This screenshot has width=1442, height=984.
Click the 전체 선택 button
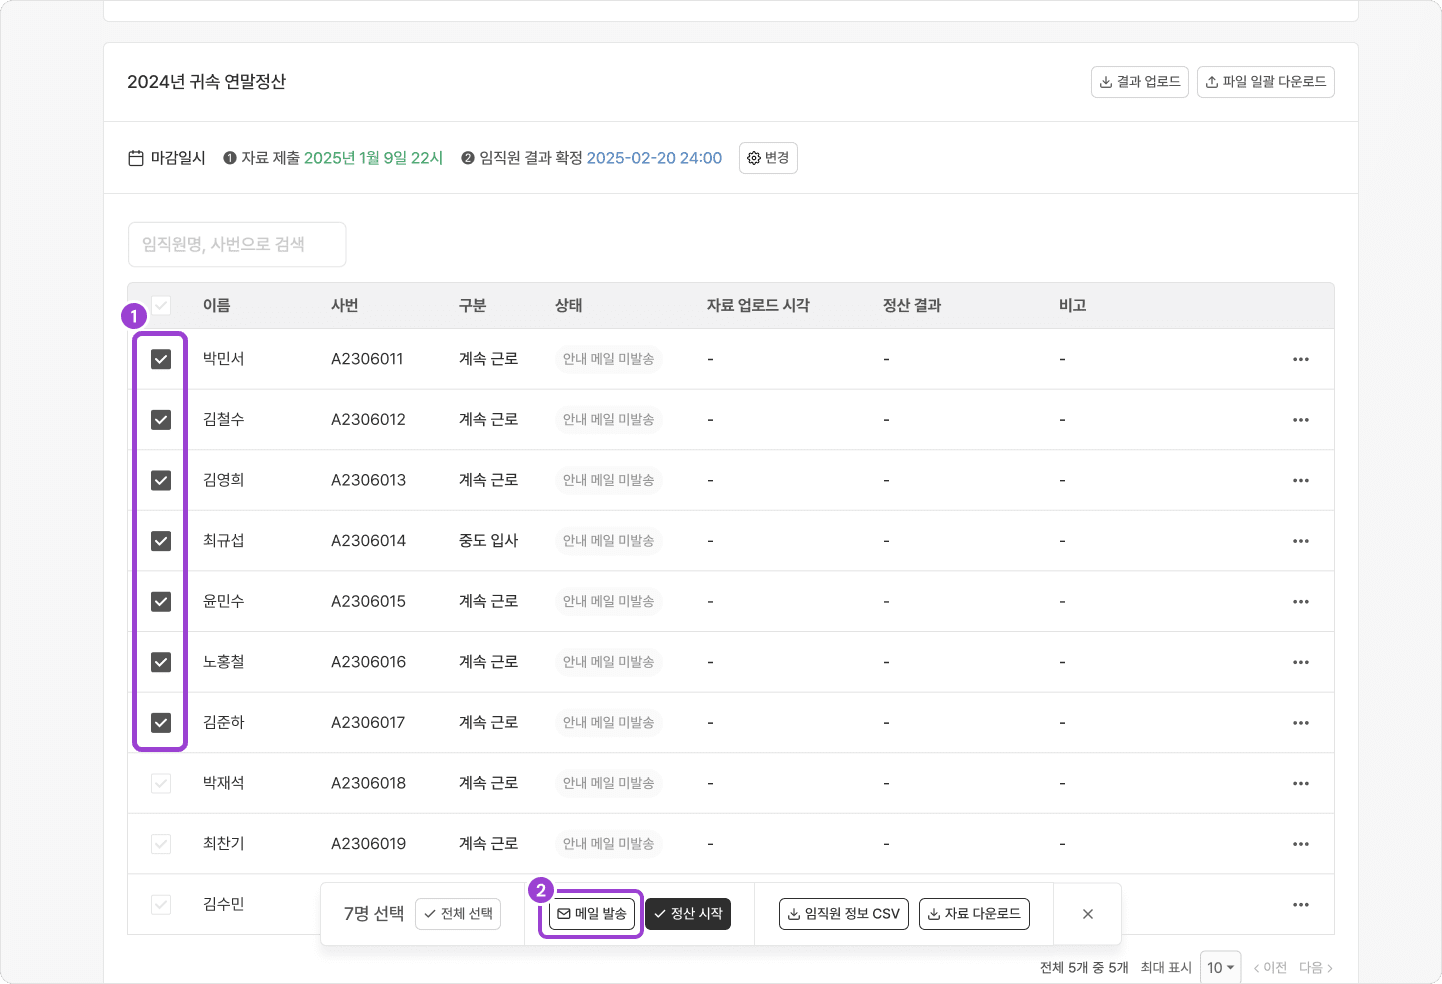point(458,914)
